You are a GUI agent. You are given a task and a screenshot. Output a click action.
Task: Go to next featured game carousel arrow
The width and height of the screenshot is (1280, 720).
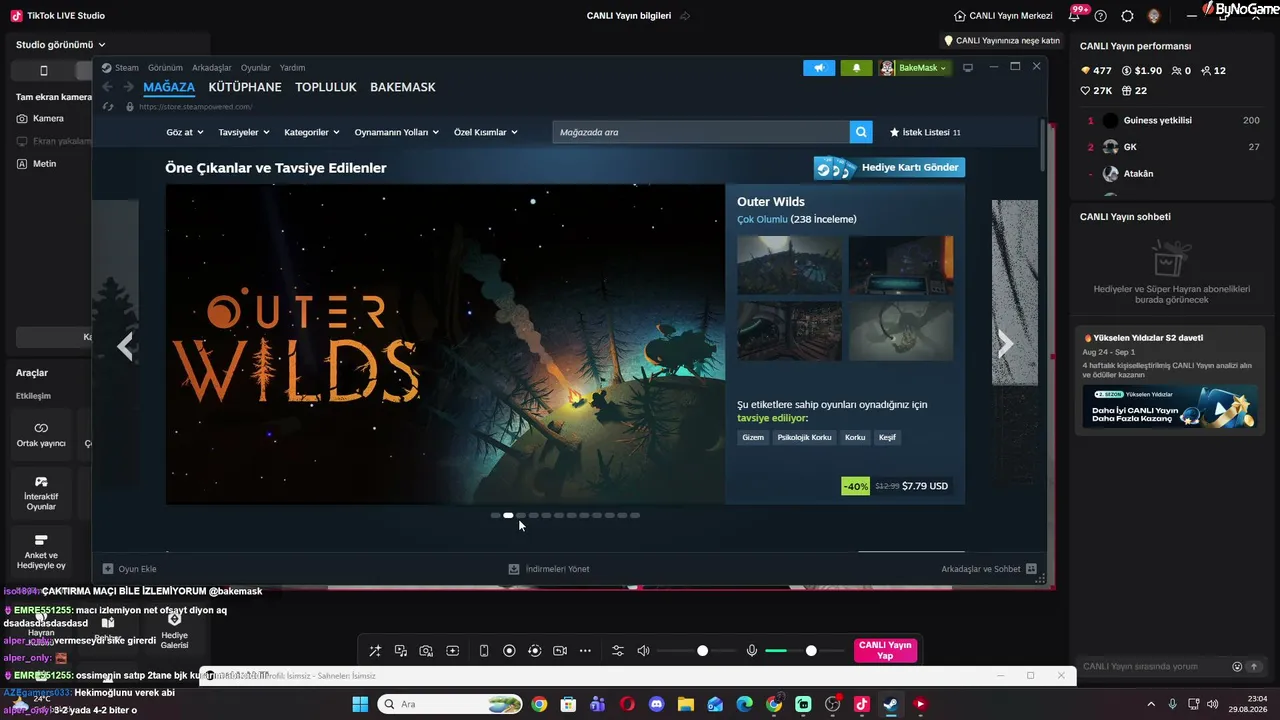pyautogui.click(x=1005, y=345)
